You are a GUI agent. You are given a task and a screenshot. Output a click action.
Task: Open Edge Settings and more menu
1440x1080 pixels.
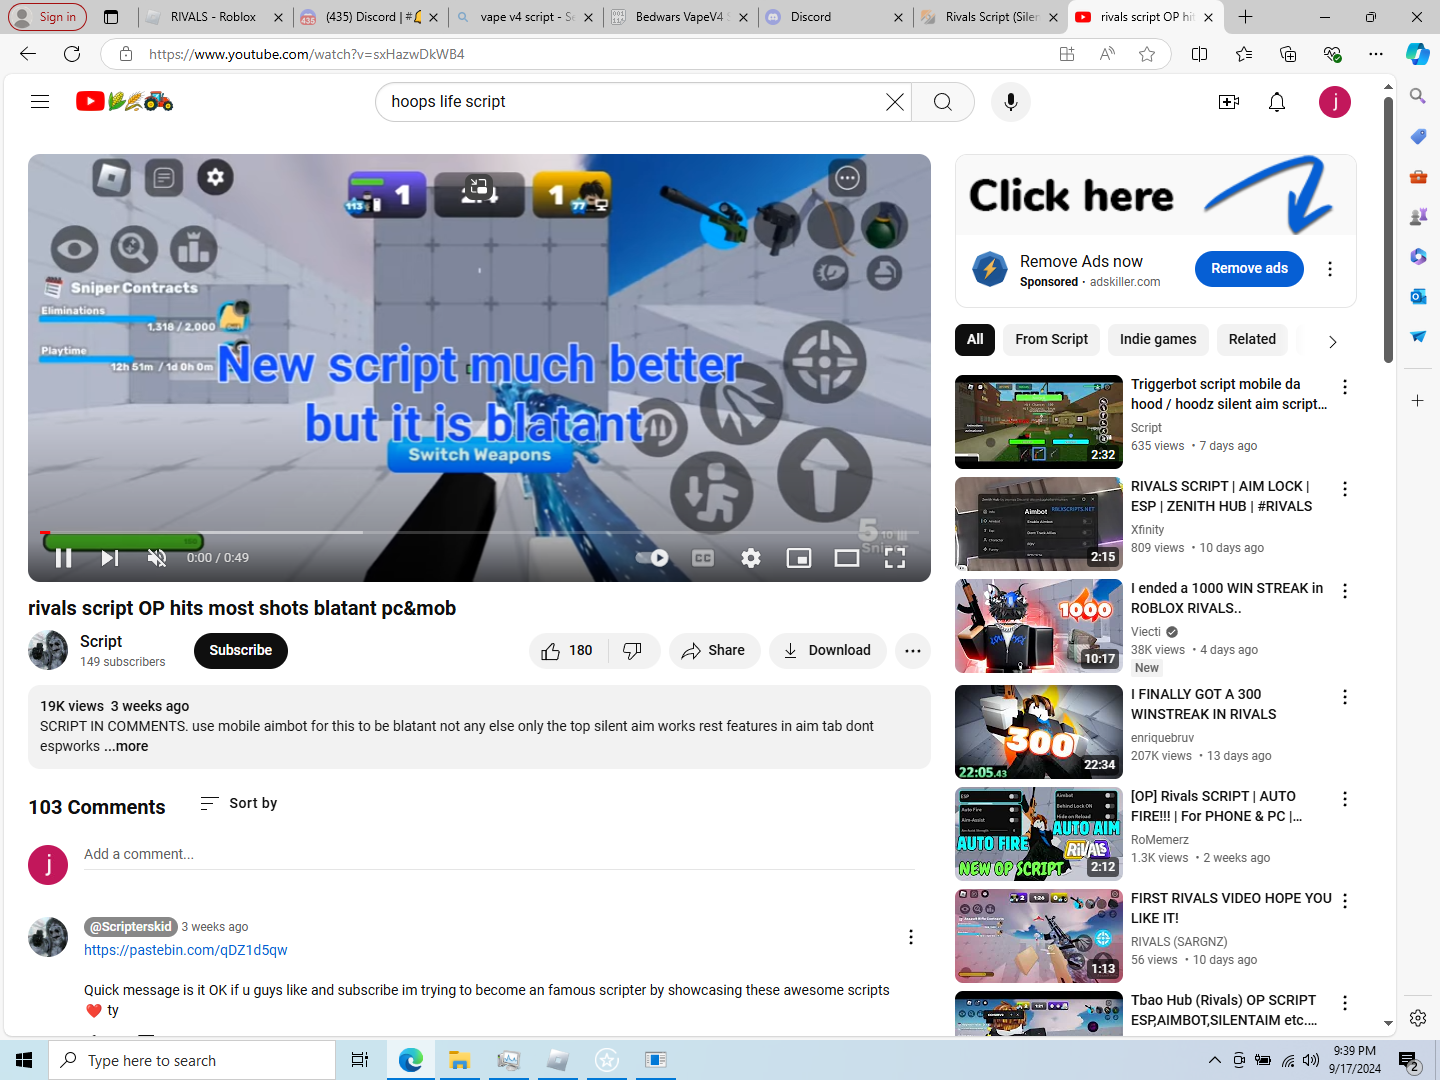tap(1376, 54)
